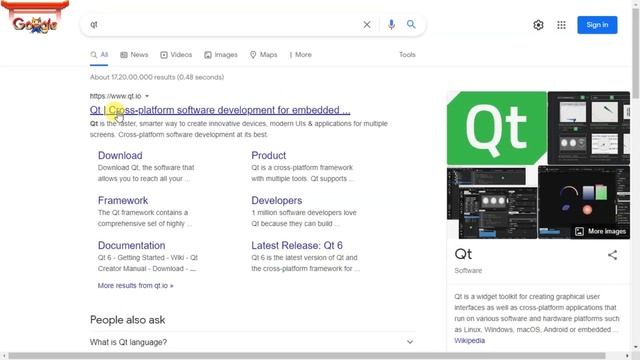Open the Product sitelink
The height and width of the screenshot is (360, 640).
269,156
